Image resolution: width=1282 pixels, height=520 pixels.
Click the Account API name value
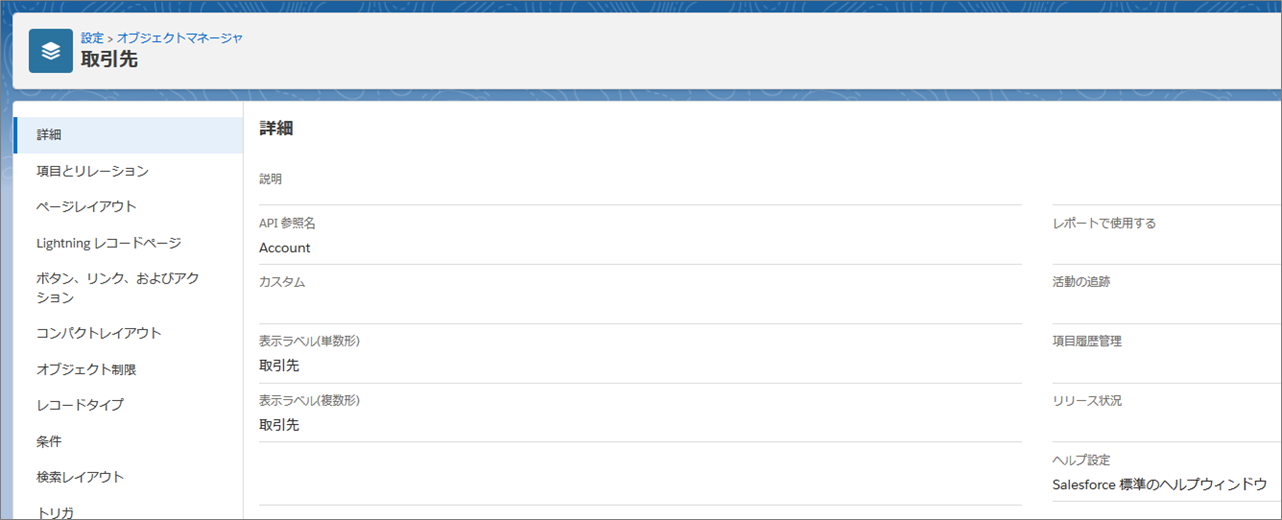pos(285,248)
